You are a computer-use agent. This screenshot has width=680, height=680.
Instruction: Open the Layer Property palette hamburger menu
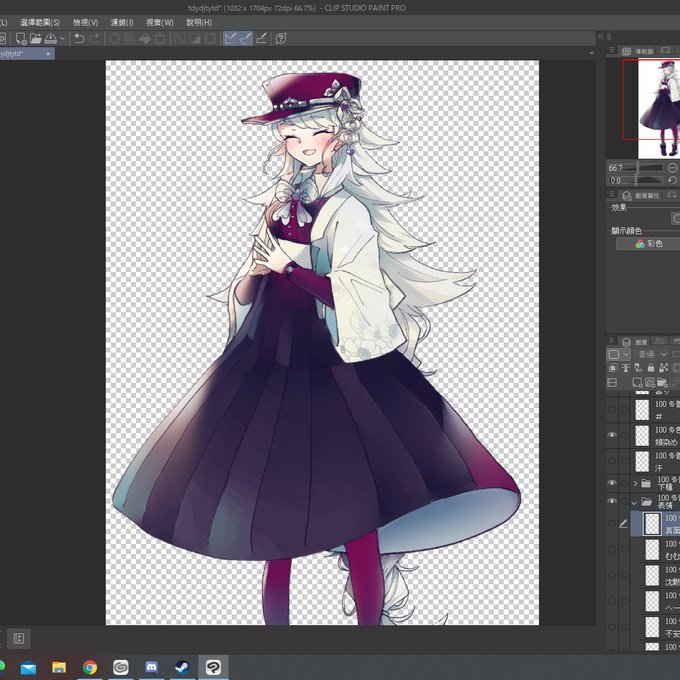(611, 194)
